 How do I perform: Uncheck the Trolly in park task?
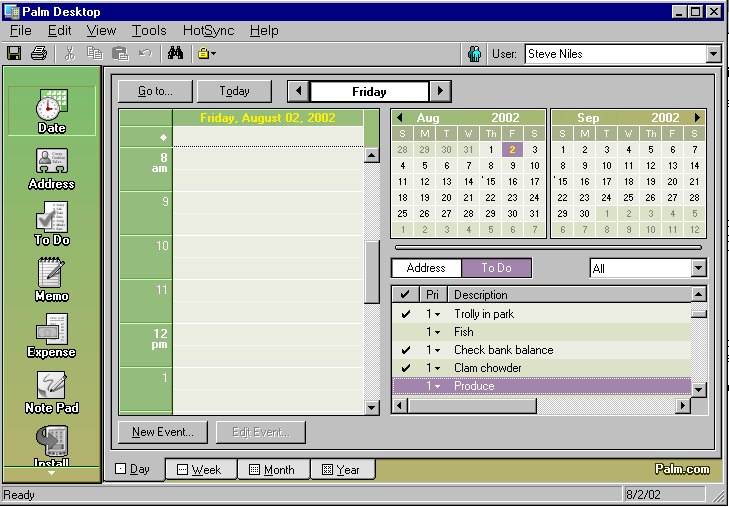point(405,314)
